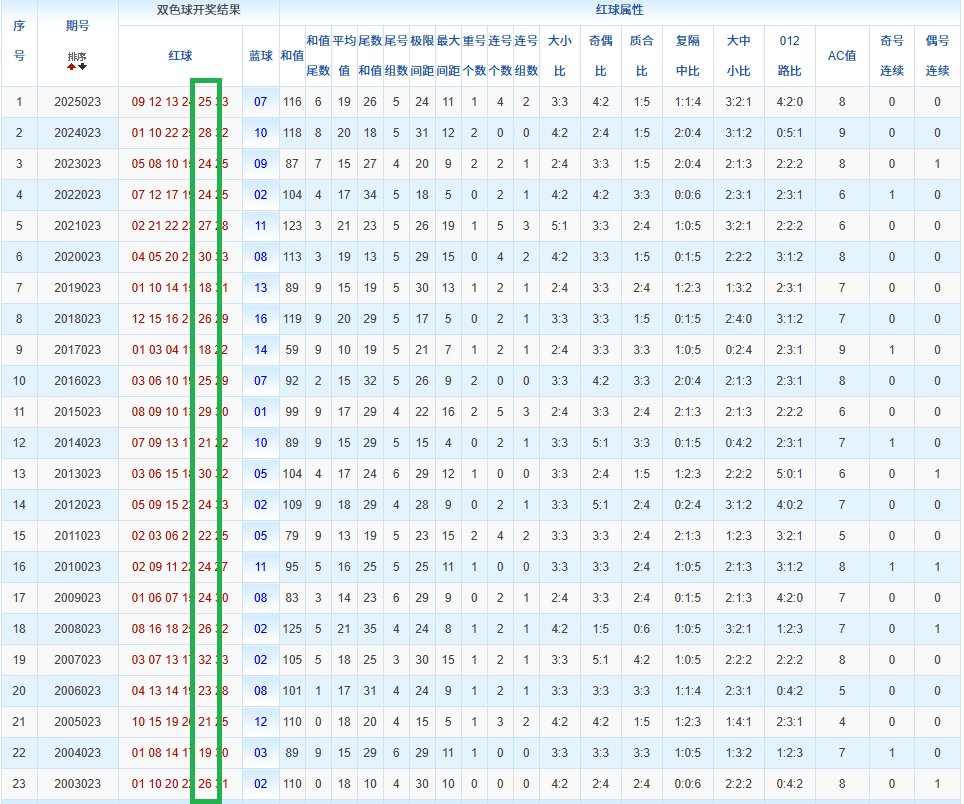Click the 奇偶比 column header
Viewport: 964px width, 804px height.
point(600,56)
